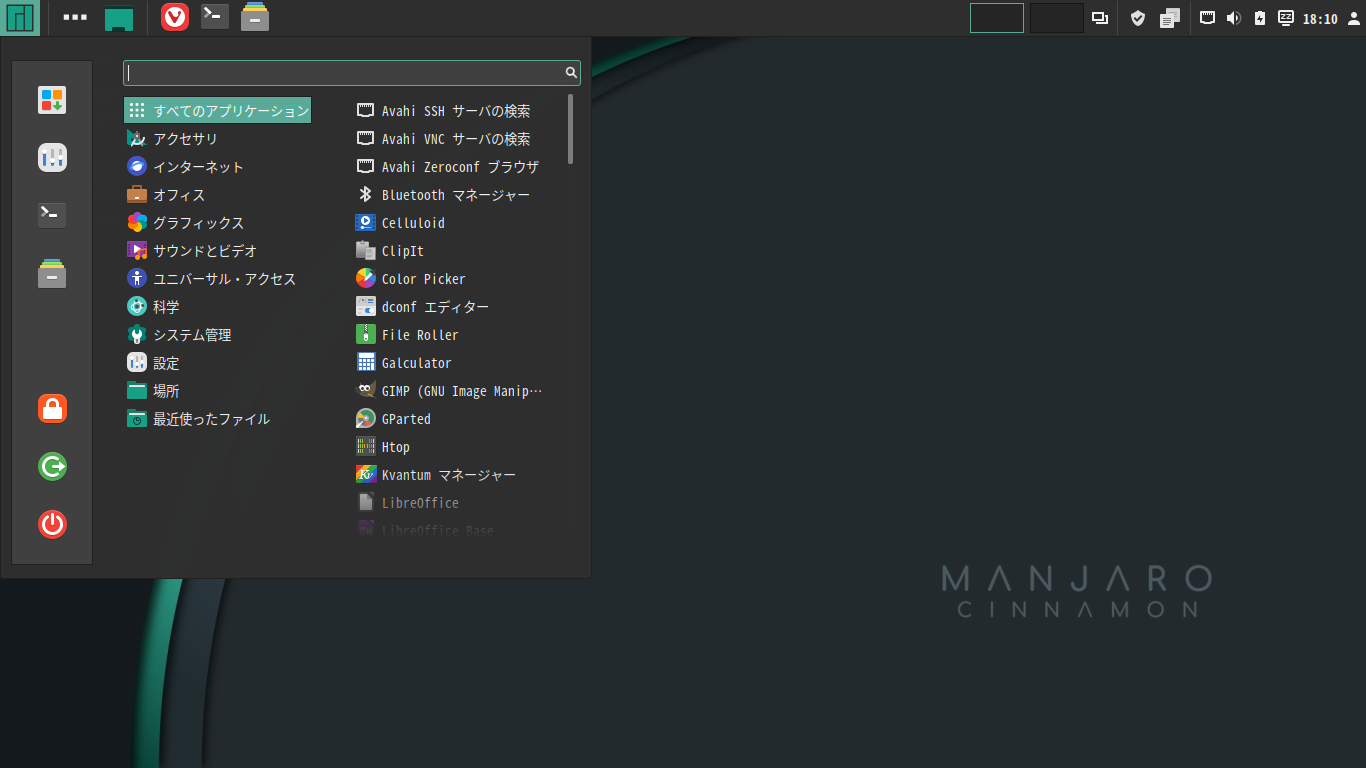This screenshot has width=1366, height=768.
Task: Open the red power-off button in sidebar
Action: tap(52, 524)
